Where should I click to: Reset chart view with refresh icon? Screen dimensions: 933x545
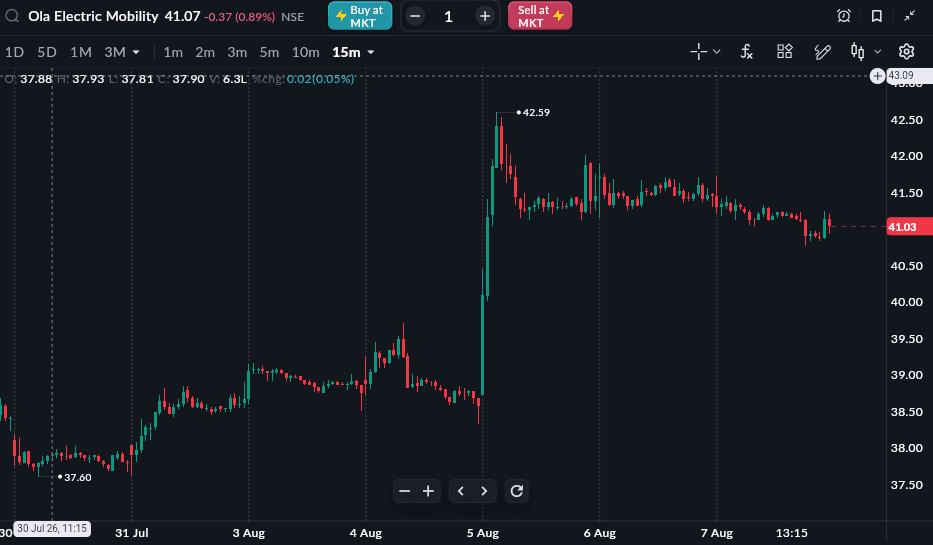coord(516,491)
